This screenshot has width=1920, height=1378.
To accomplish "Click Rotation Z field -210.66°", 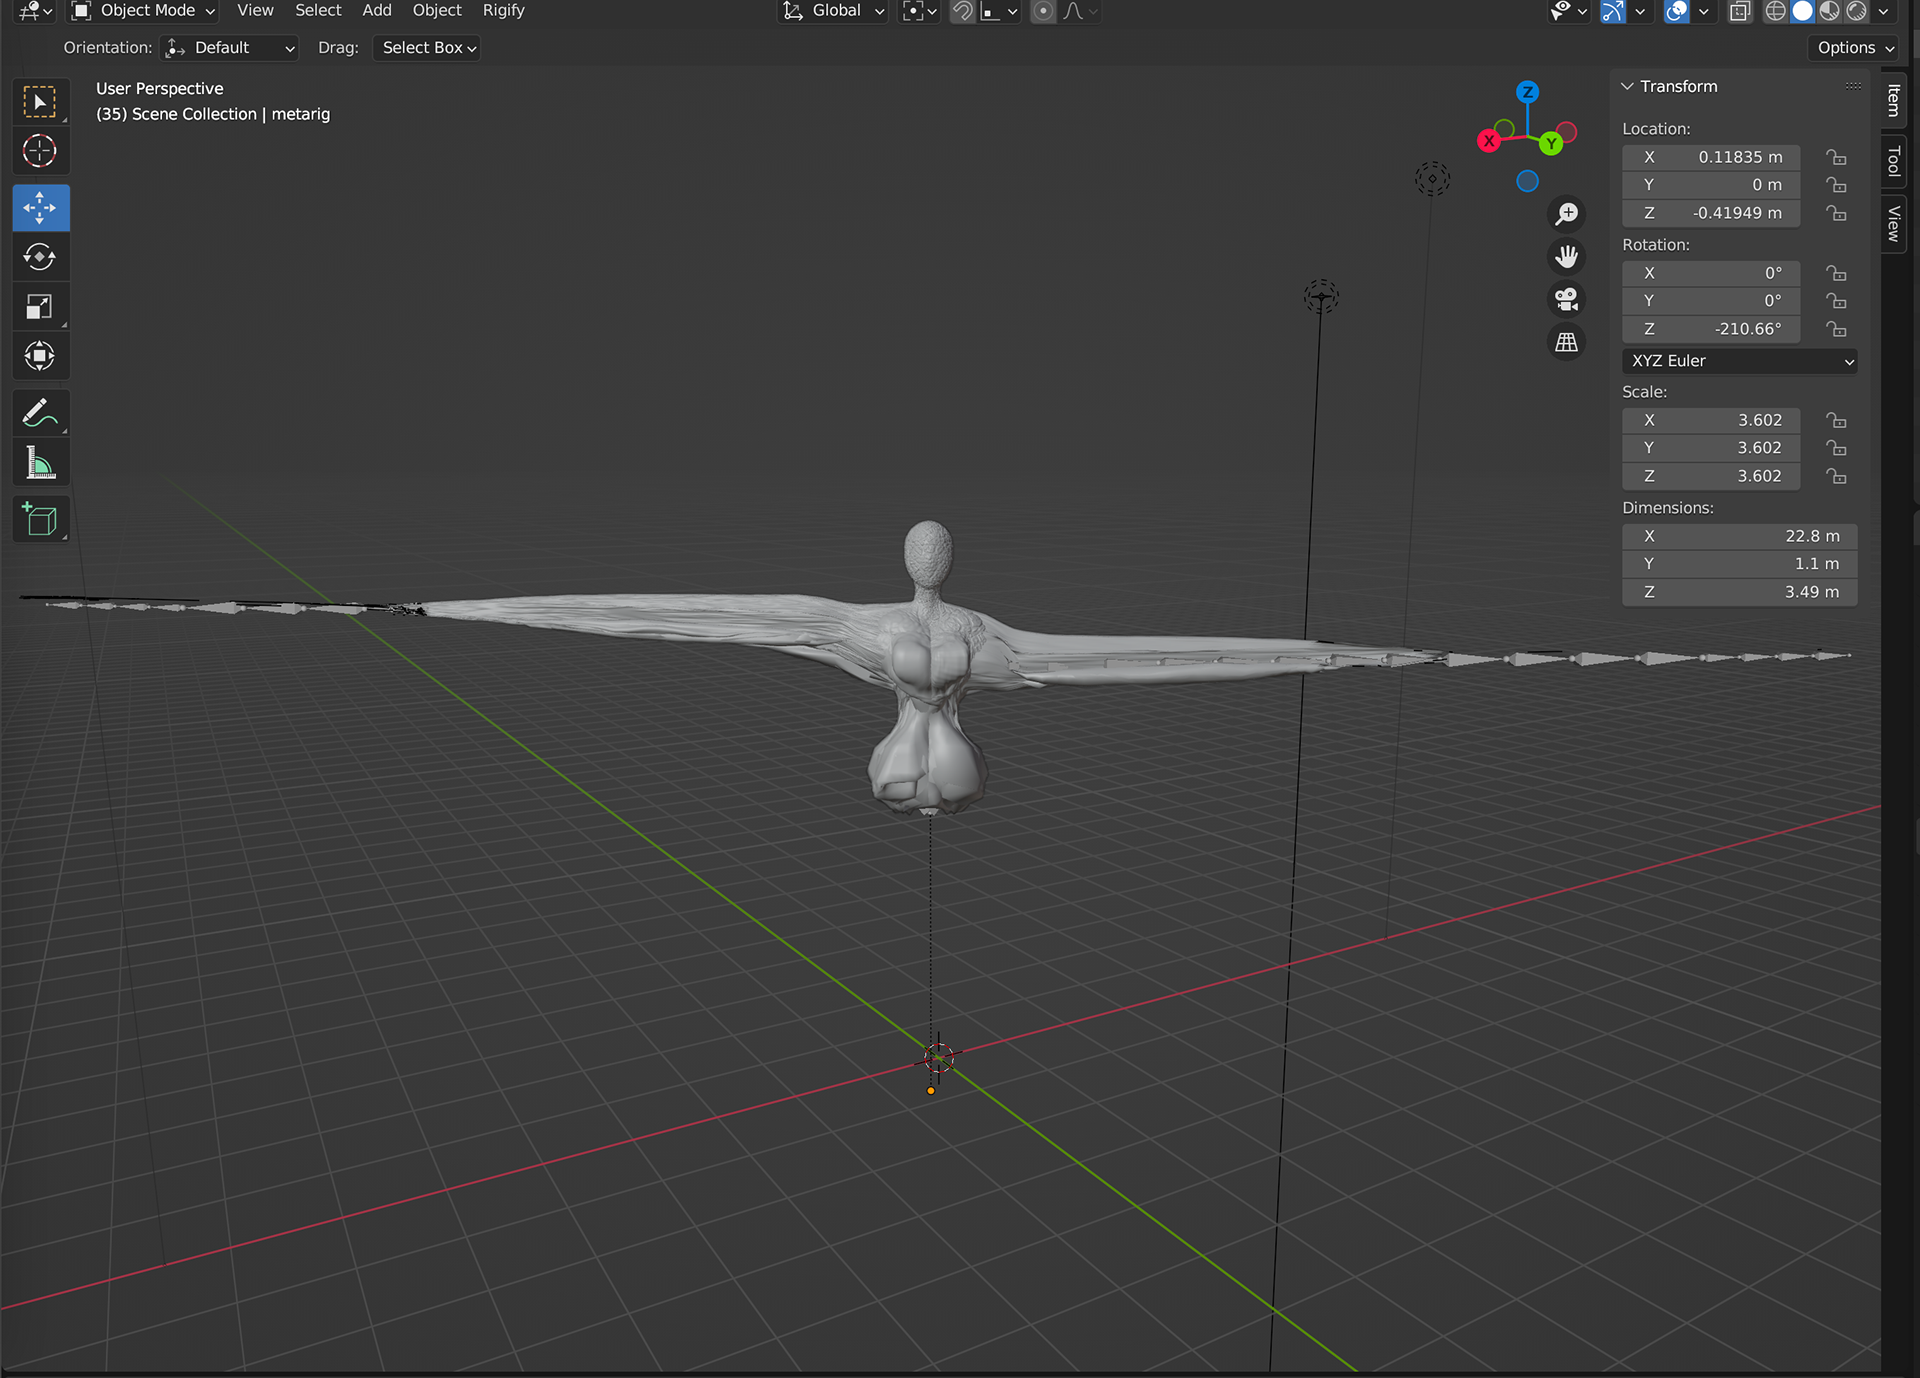I will [x=1711, y=329].
